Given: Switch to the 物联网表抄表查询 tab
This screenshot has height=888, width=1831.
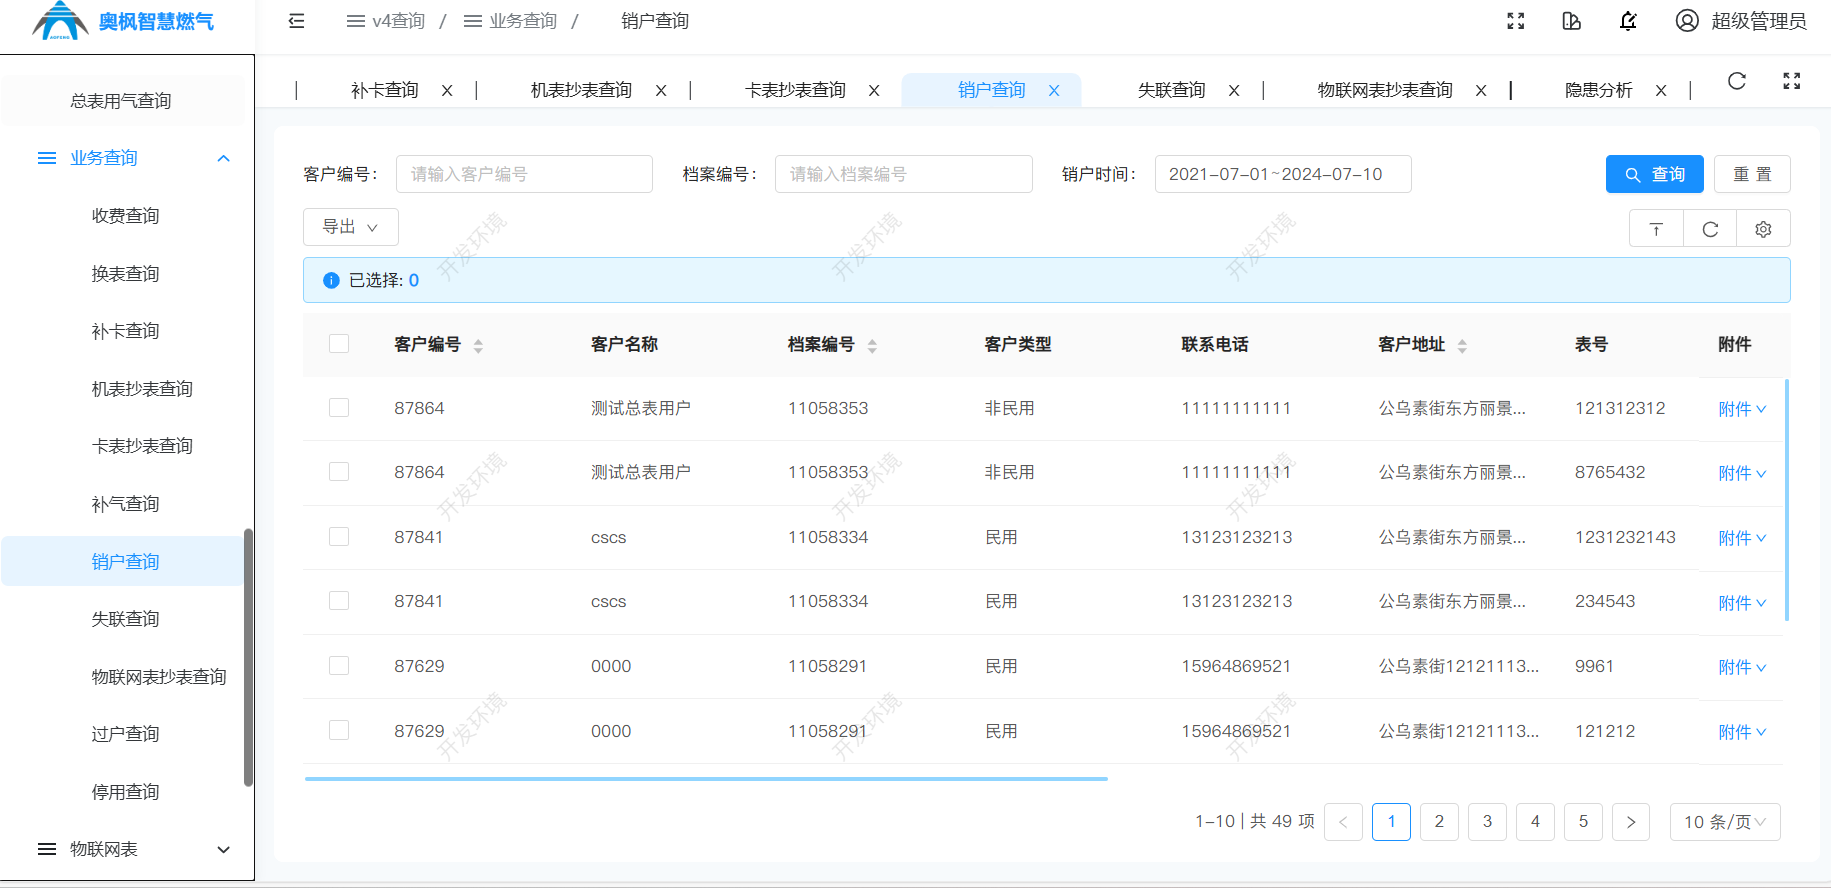Looking at the screenshot, I should 1385,90.
